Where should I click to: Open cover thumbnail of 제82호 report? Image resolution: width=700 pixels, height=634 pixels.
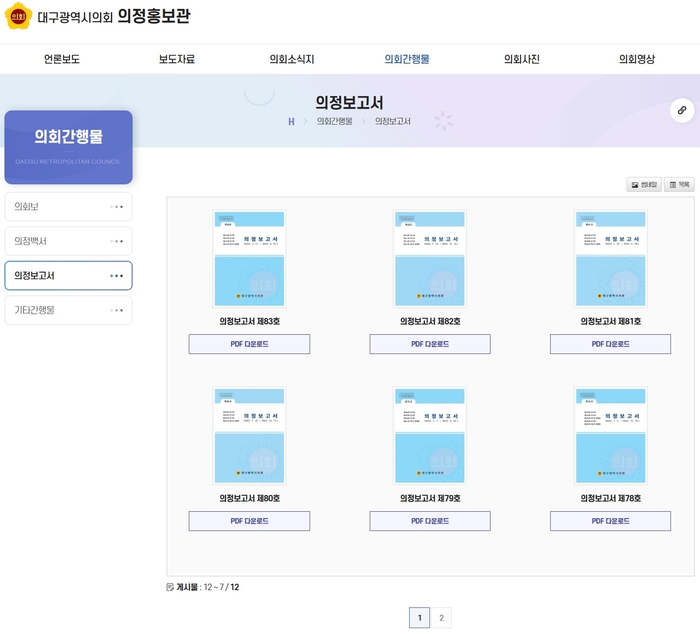430,259
